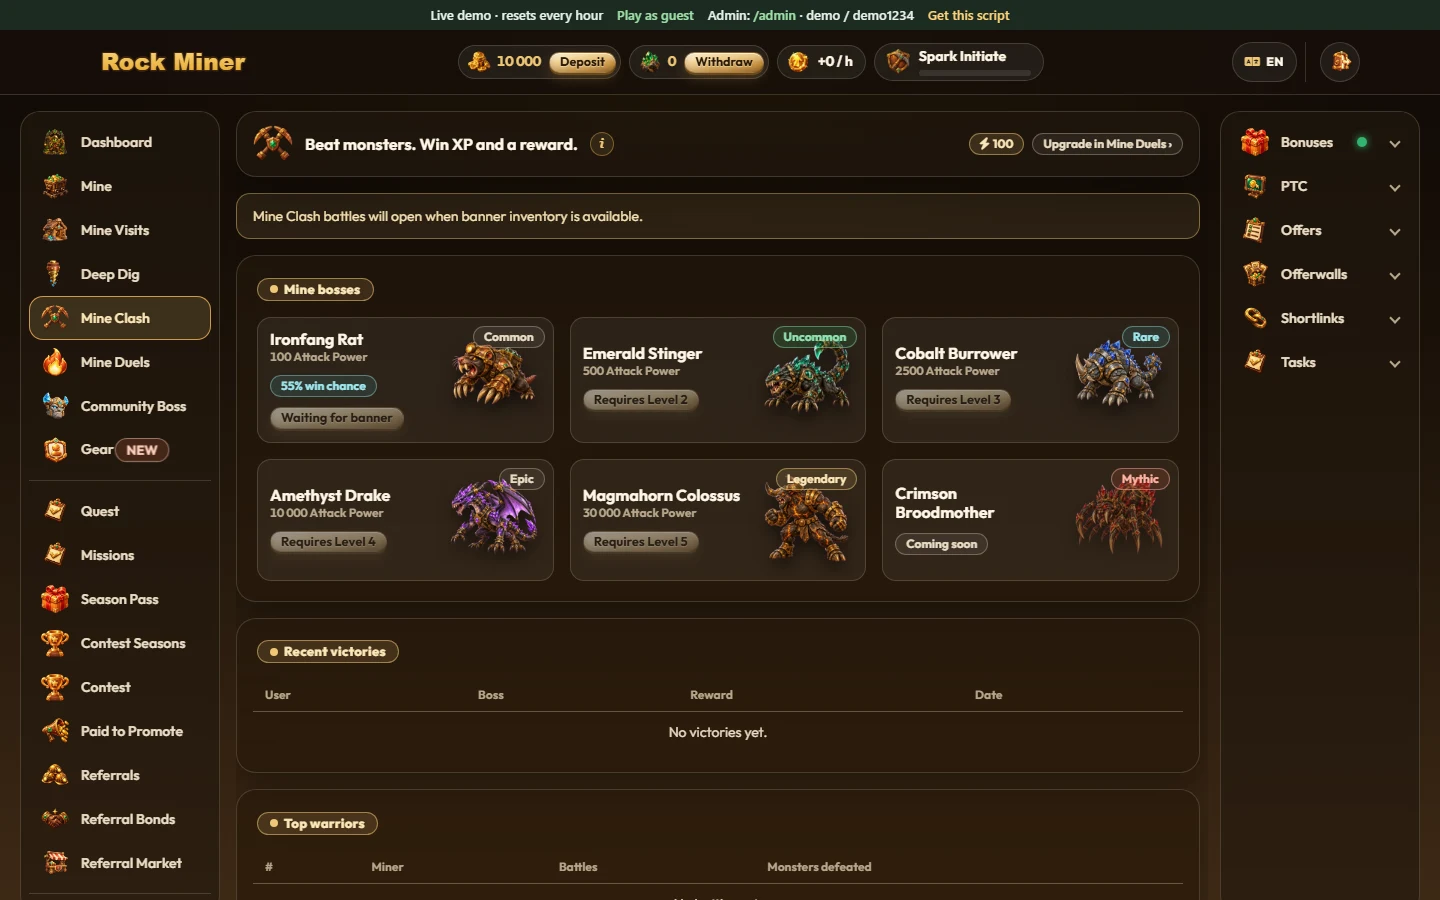Click the Dashboard icon in the sidebar
1440x900 pixels.
55,142
